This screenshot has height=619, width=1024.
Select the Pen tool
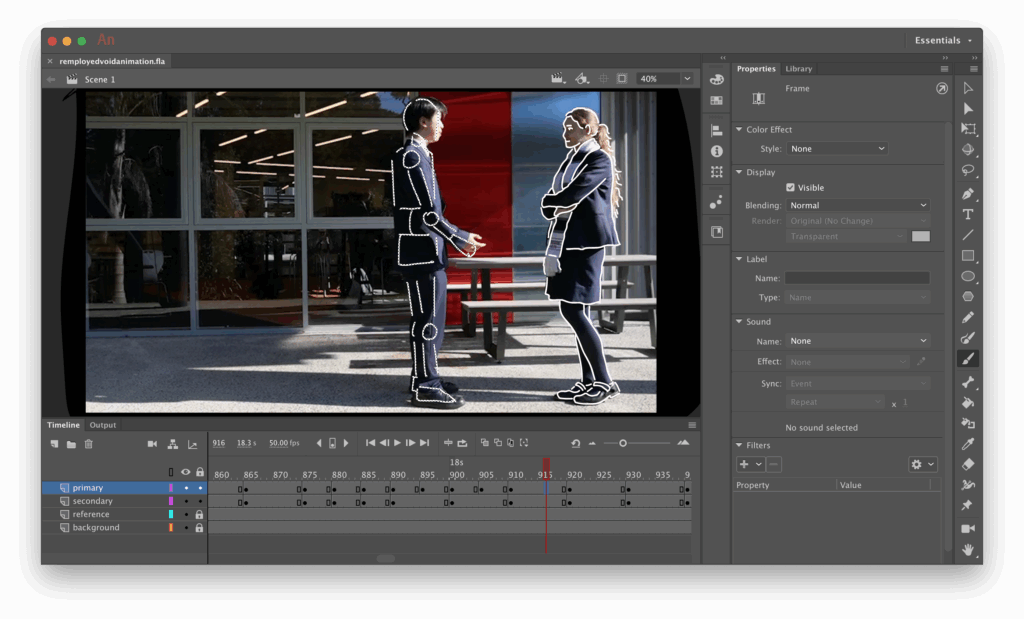968,193
